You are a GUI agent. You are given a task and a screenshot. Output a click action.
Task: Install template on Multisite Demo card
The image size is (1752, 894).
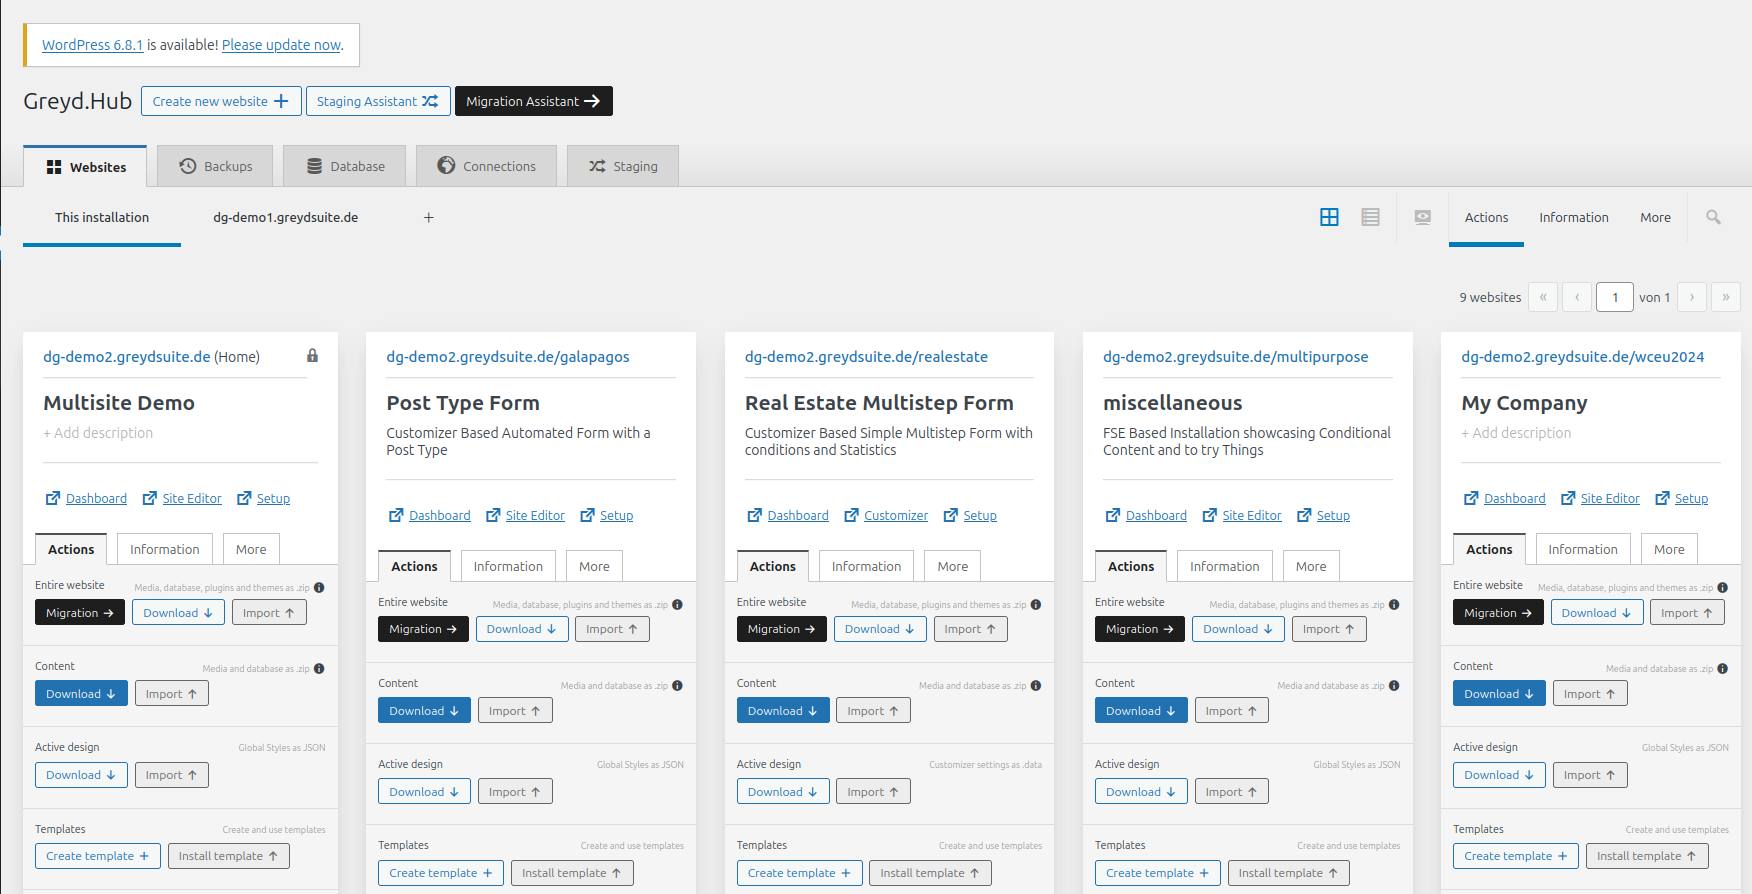click(228, 856)
